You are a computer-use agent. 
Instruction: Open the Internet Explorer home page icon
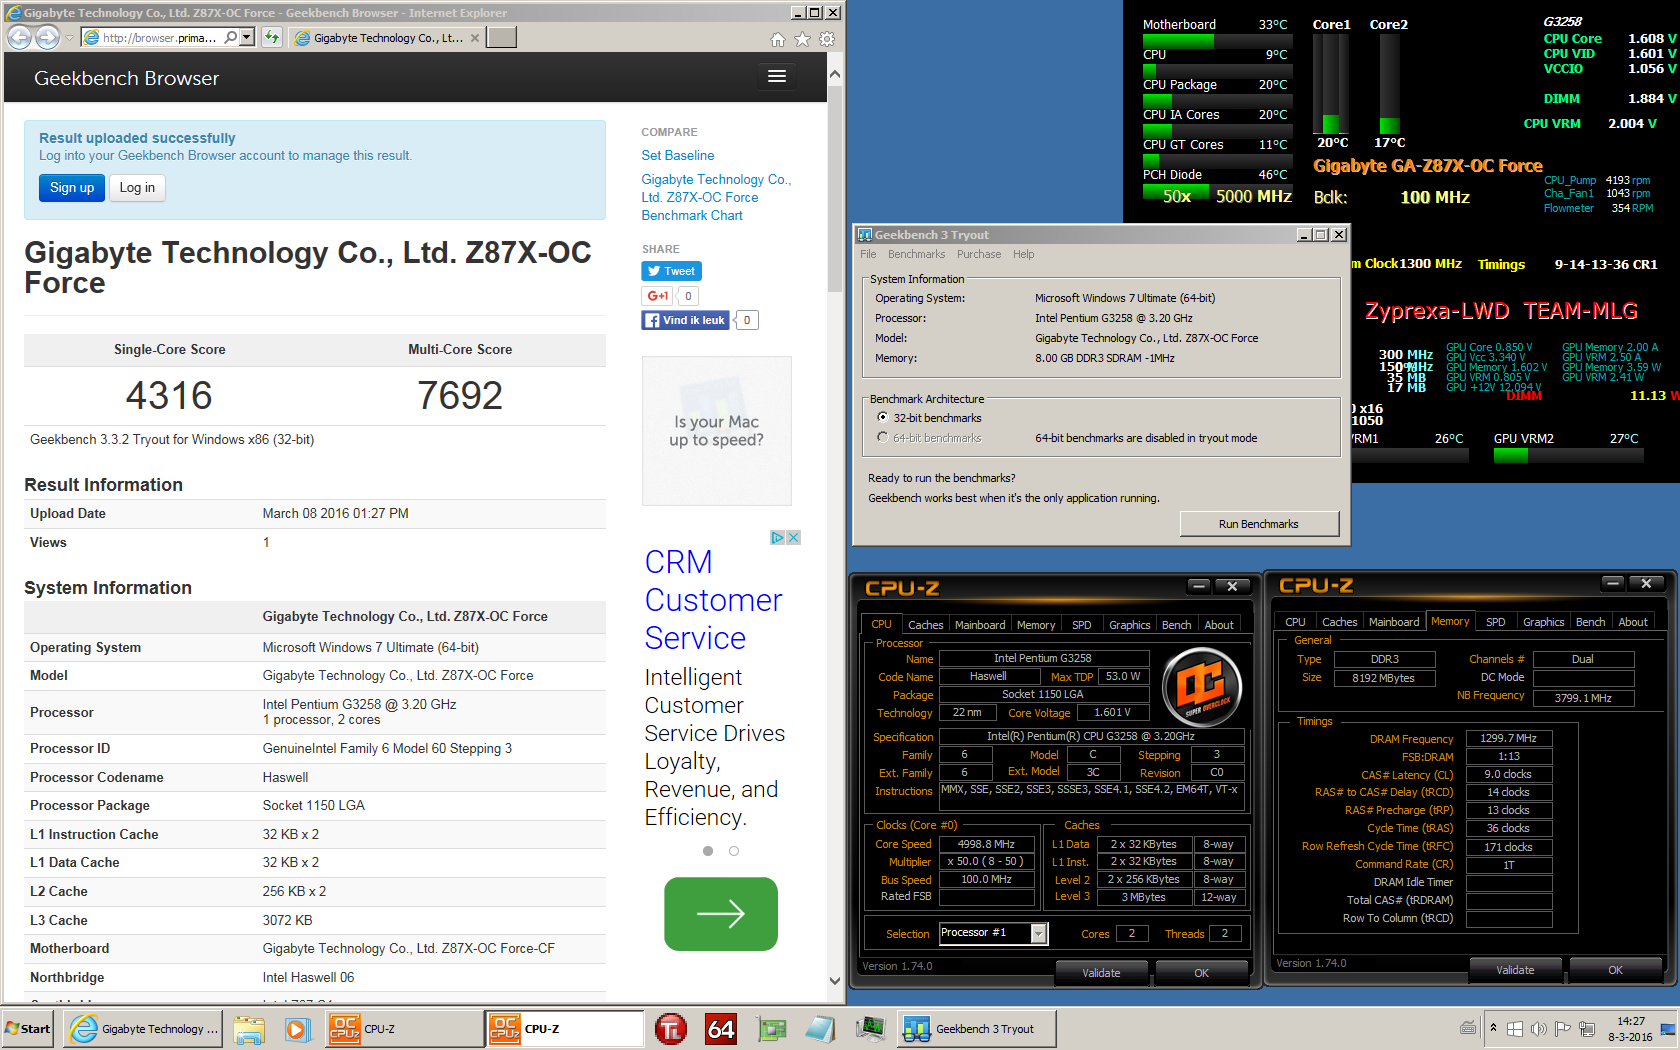click(x=778, y=39)
